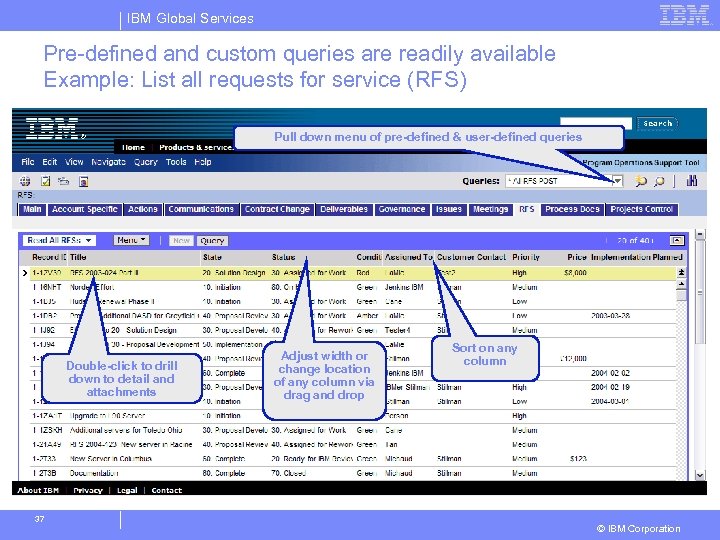
Task: Select the RFS tab
Action: point(526,209)
